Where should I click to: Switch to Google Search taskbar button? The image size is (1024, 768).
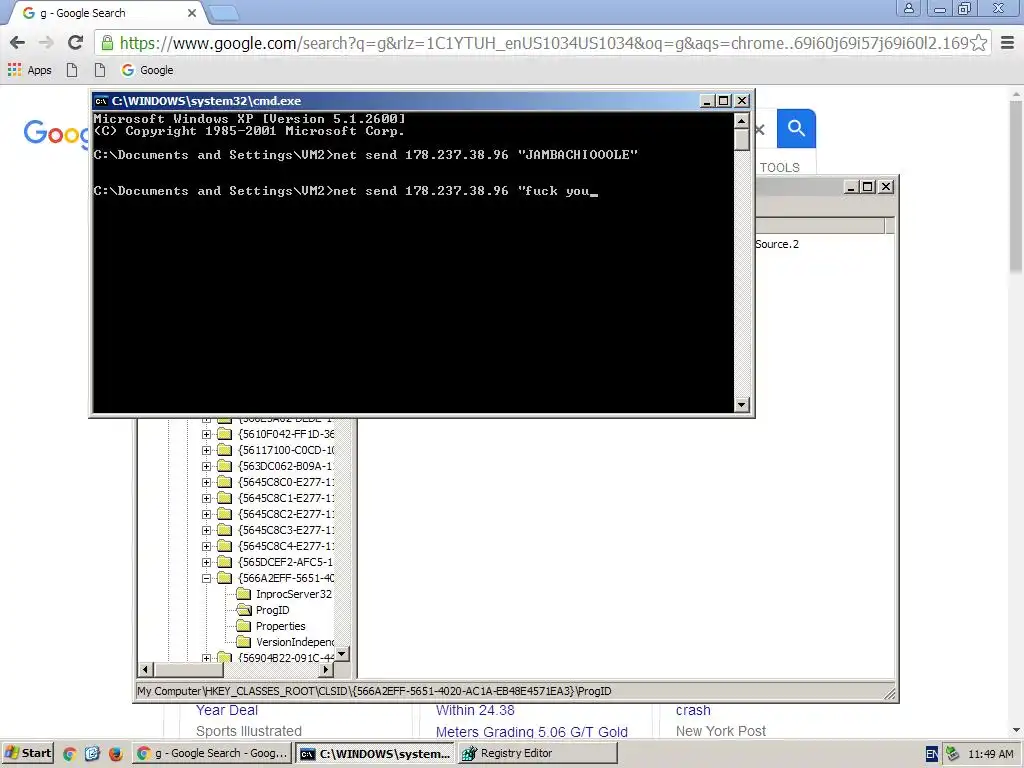212,754
